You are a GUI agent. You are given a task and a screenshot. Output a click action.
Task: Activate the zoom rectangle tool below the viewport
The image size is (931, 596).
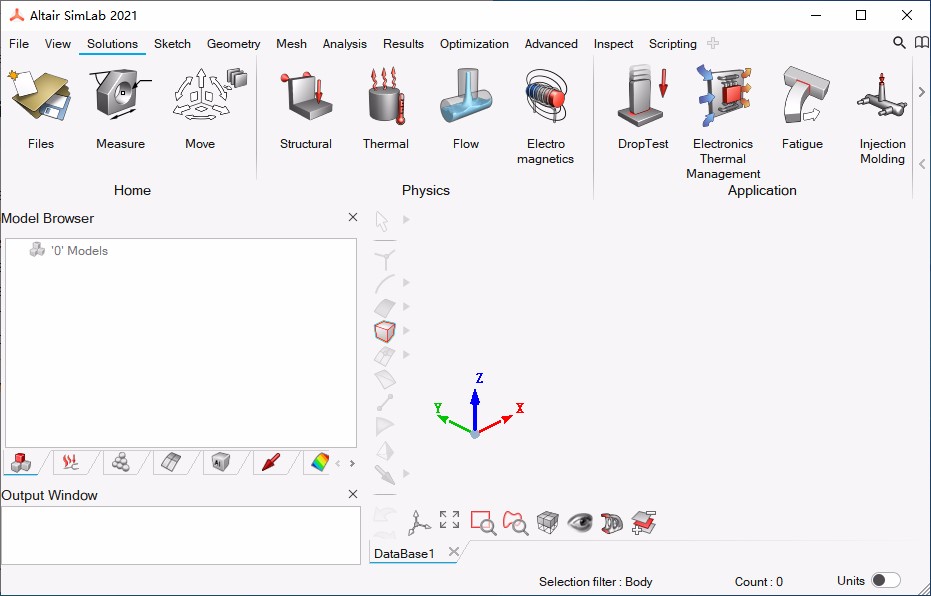484,522
